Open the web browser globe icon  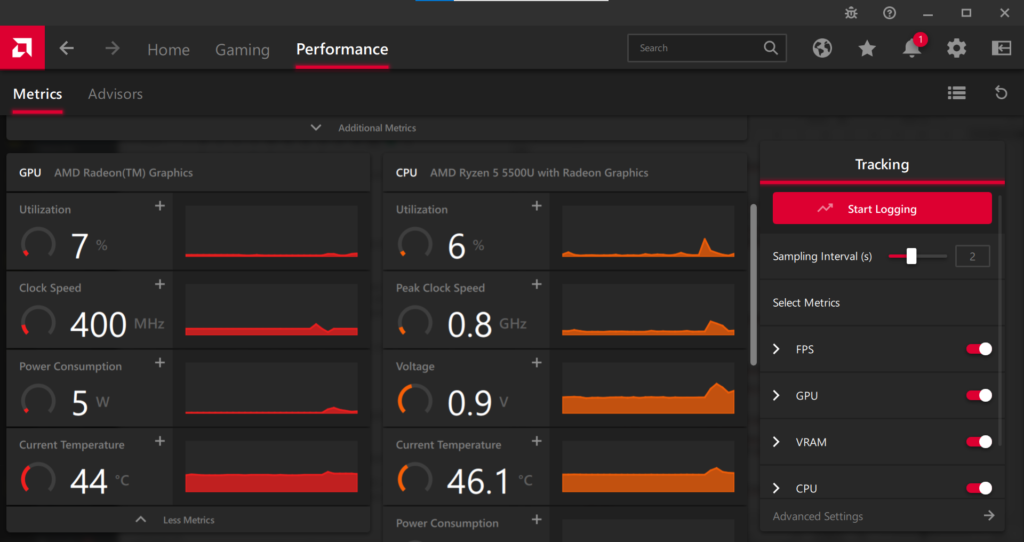[822, 48]
